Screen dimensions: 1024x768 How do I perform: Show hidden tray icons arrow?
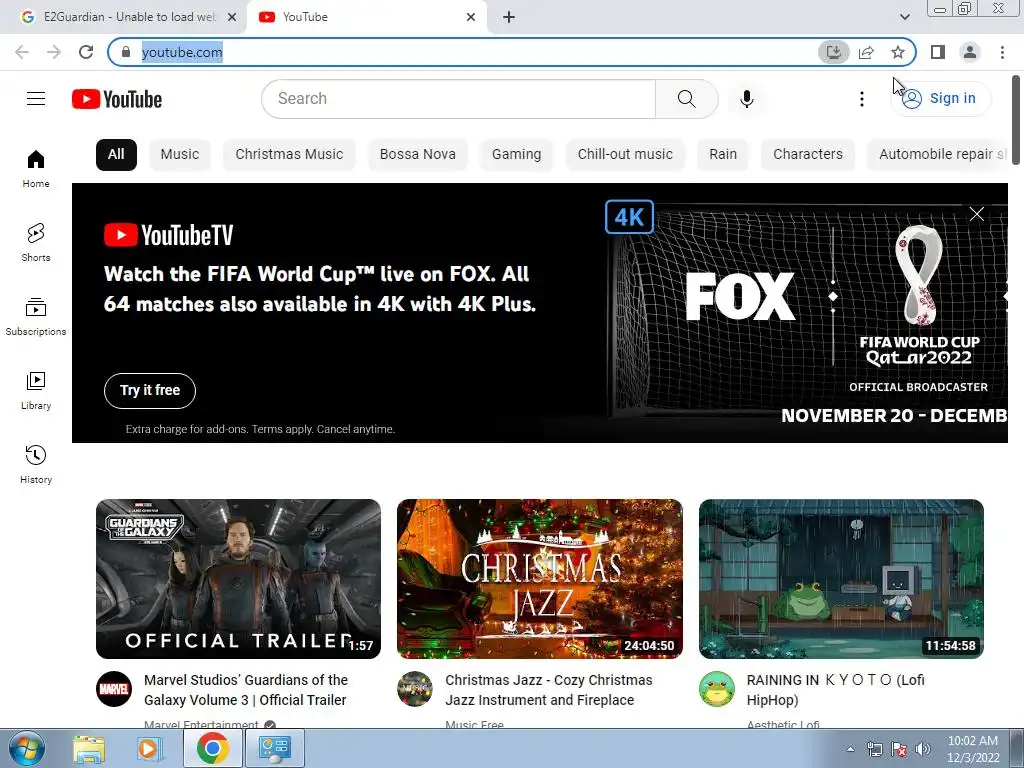(850, 749)
